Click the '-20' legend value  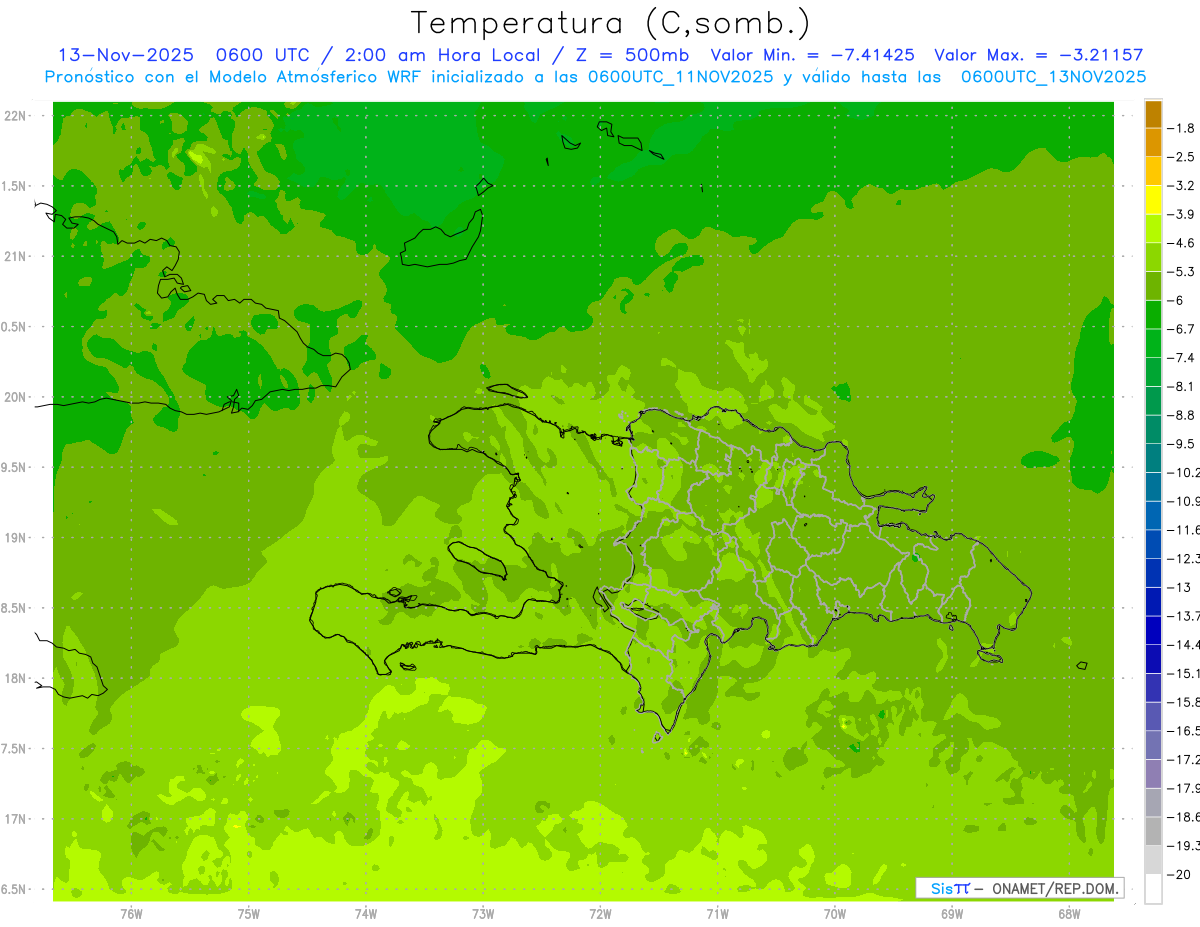coord(1179,875)
